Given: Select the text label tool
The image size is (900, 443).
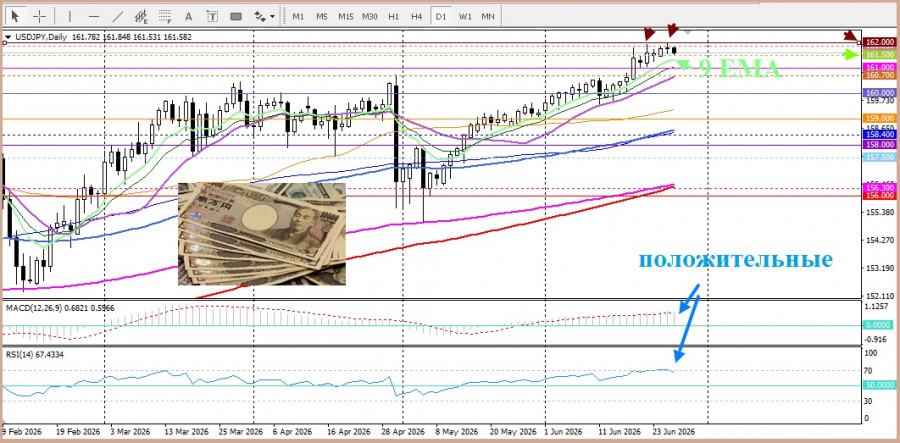Looking at the screenshot, I should 212,16.
